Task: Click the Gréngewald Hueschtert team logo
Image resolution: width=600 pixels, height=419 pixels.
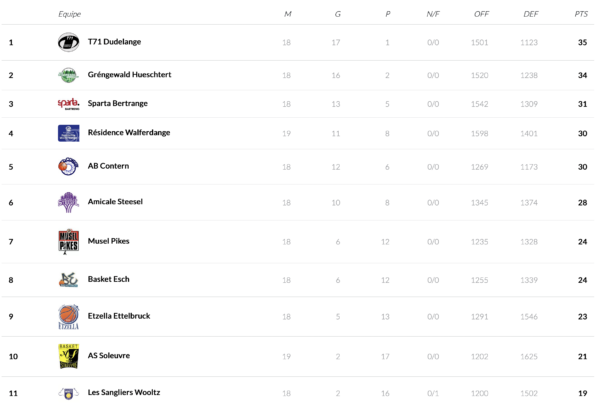Action: point(68,75)
